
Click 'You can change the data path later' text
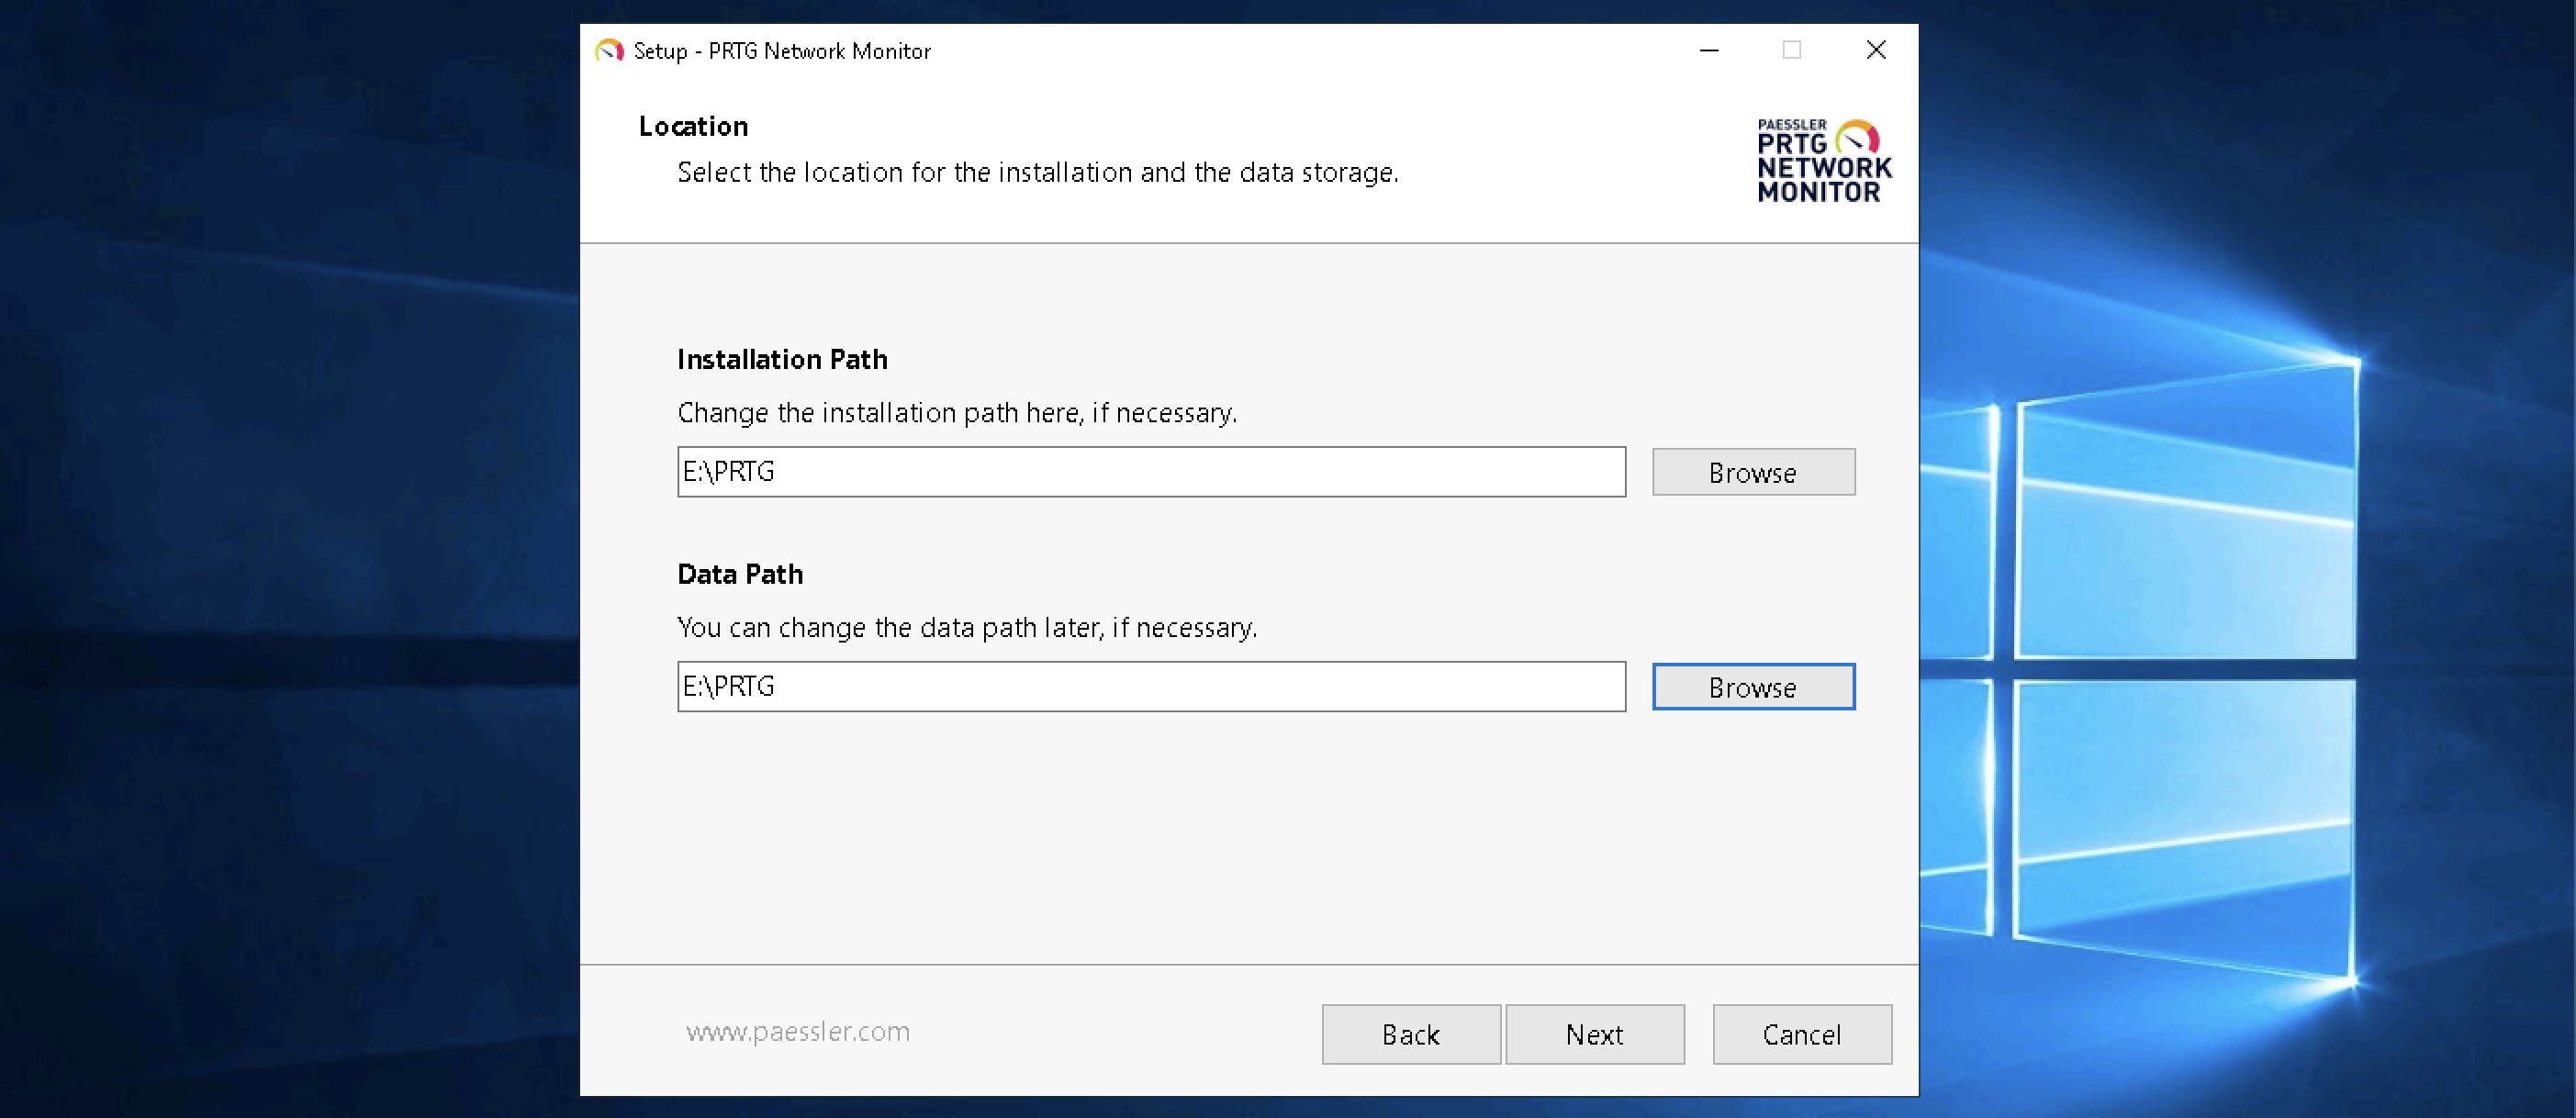[x=966, y=627]
